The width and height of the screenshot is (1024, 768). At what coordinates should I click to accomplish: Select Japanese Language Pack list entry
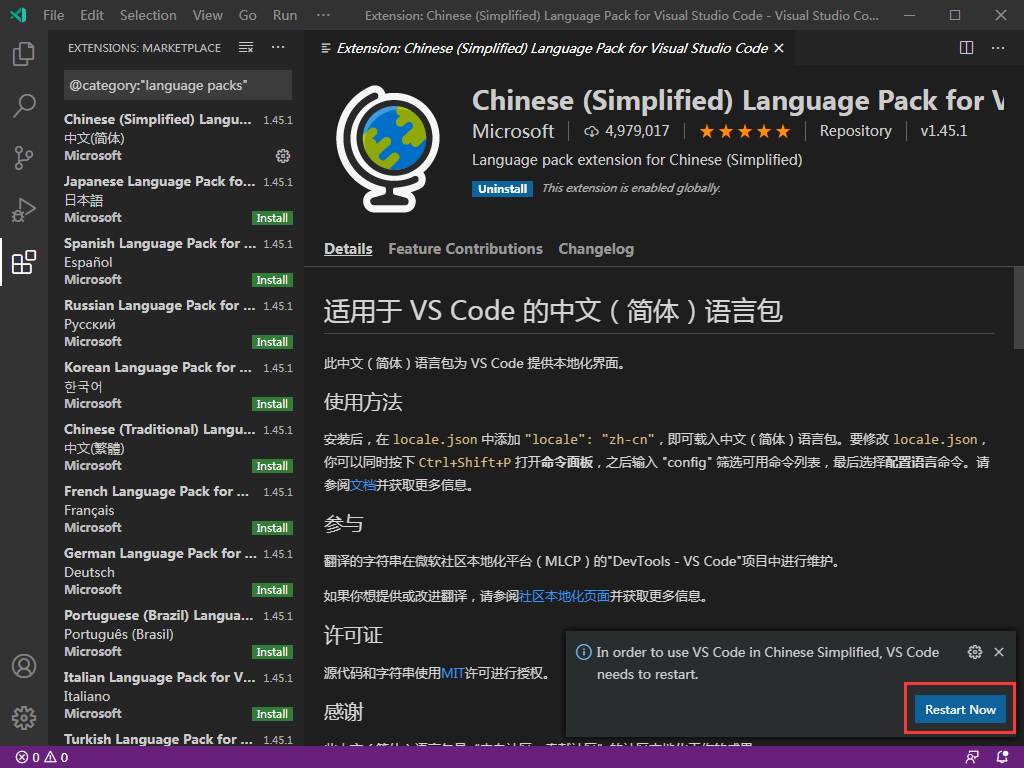[178, 199]
